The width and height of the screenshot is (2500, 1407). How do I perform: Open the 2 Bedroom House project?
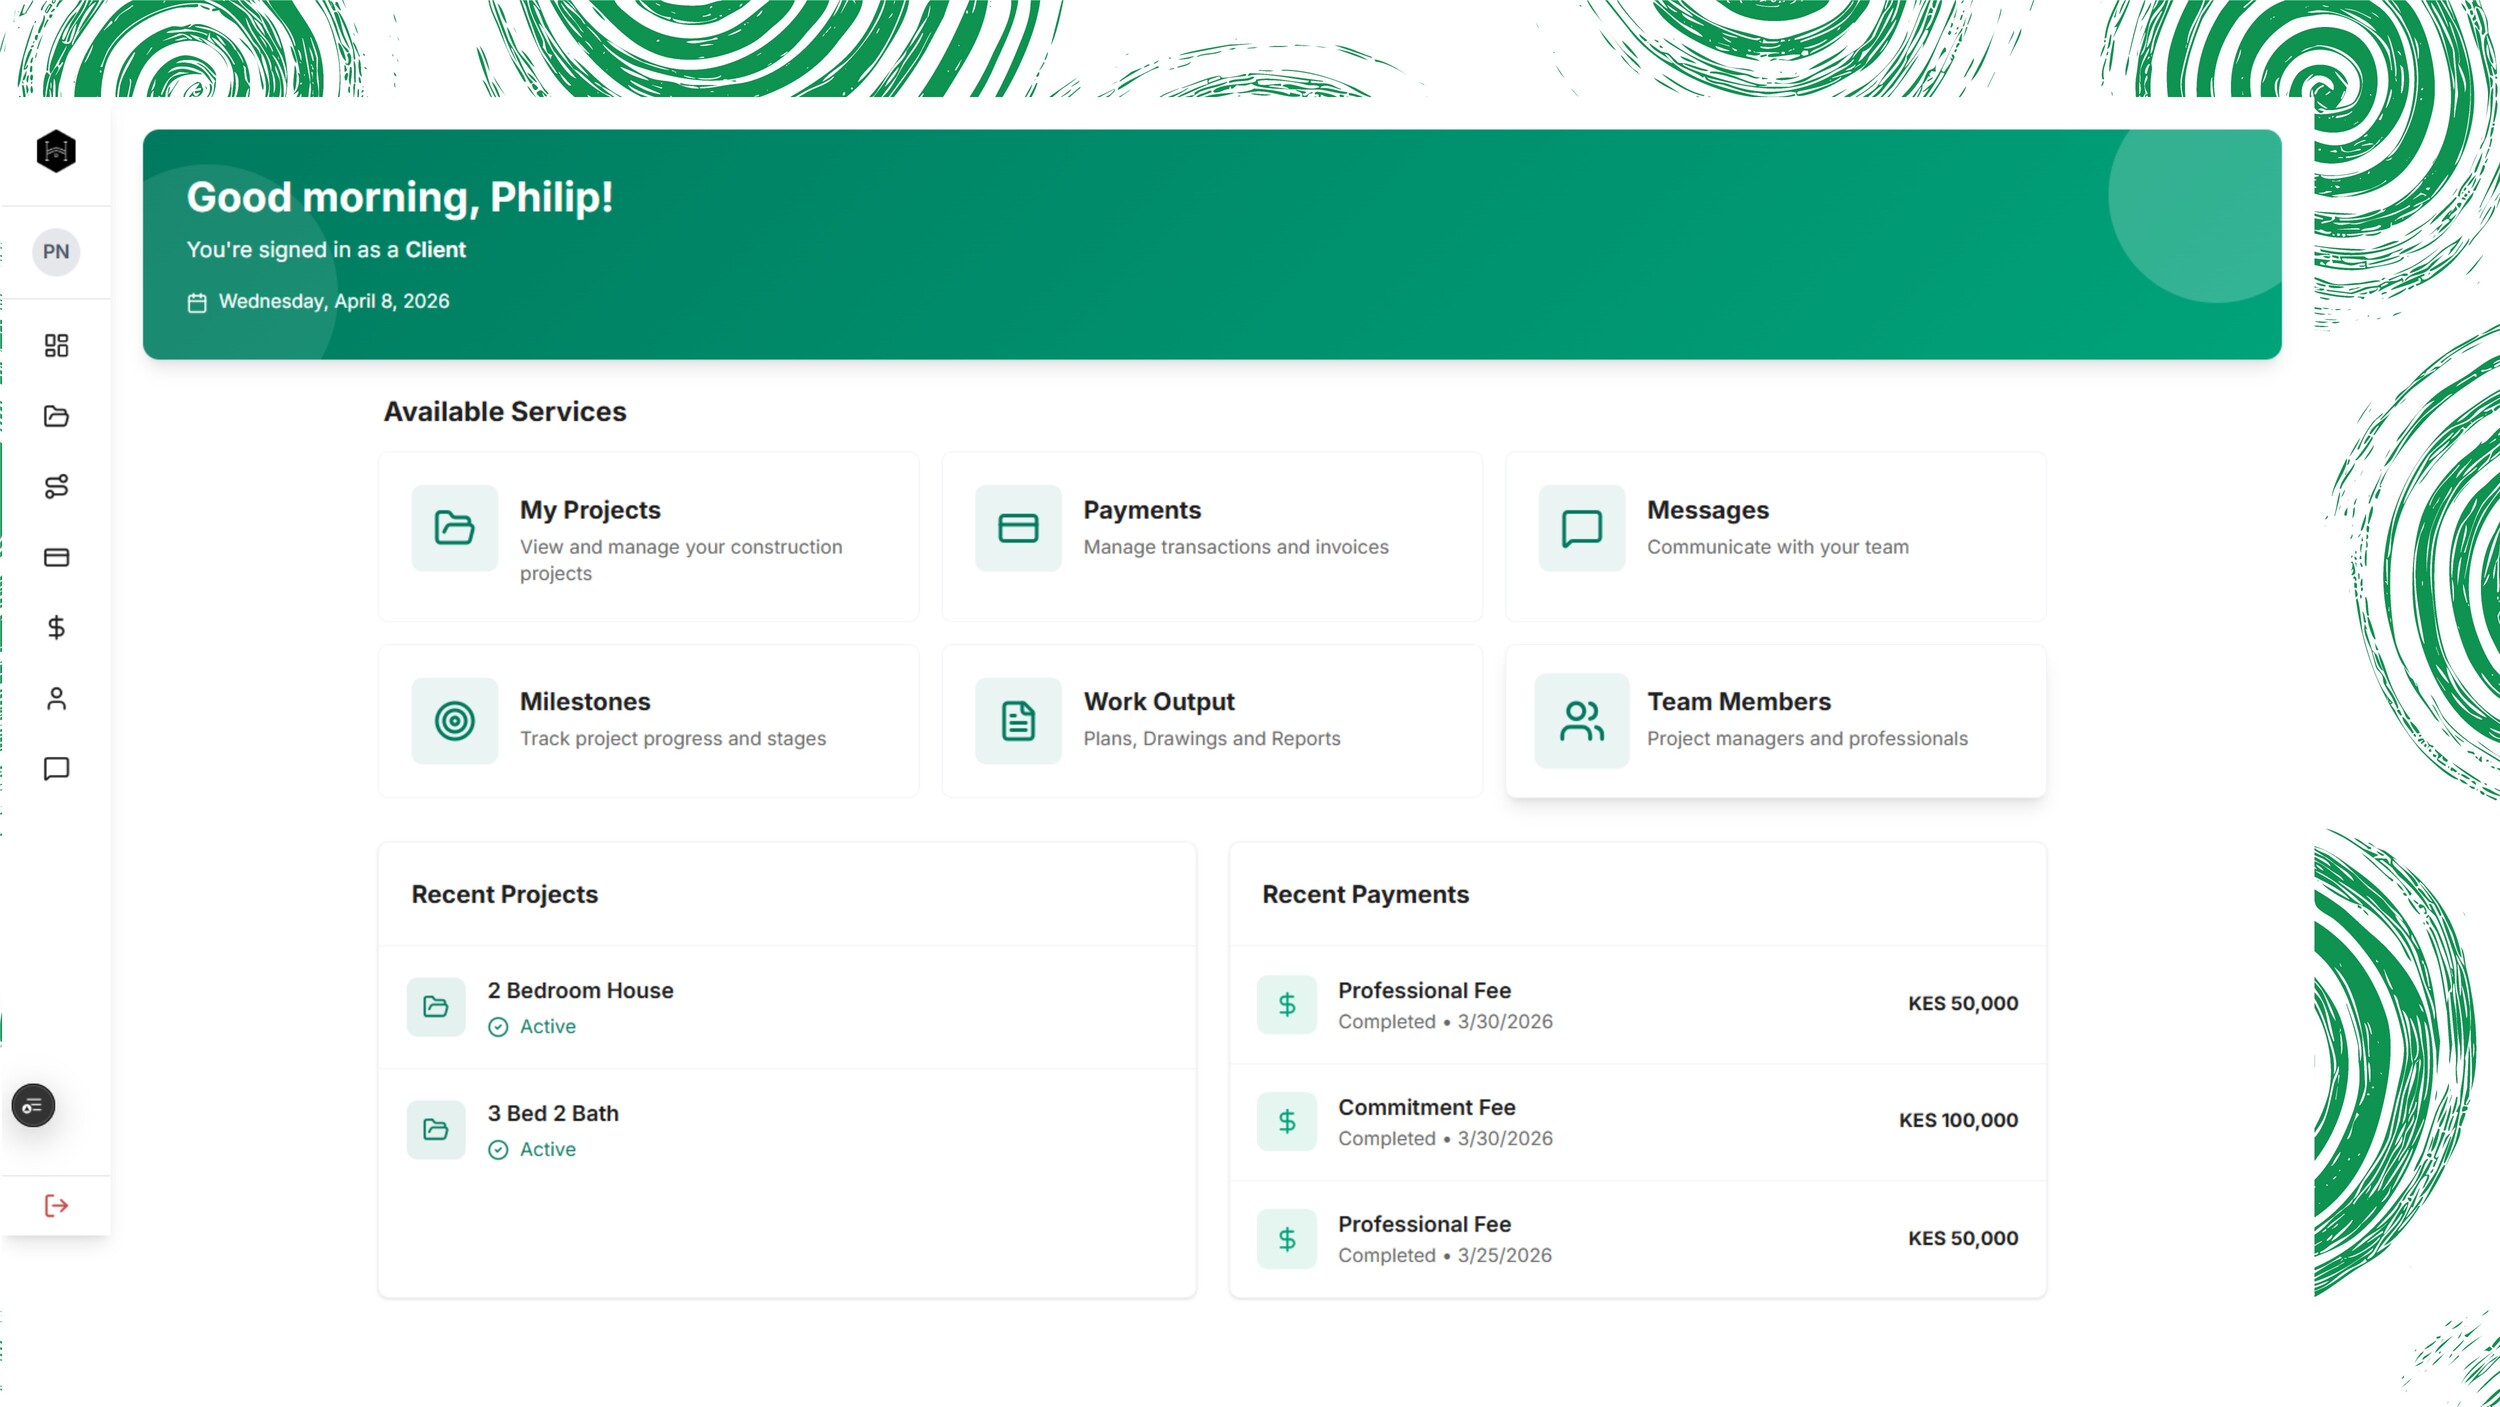point(787,1007)
